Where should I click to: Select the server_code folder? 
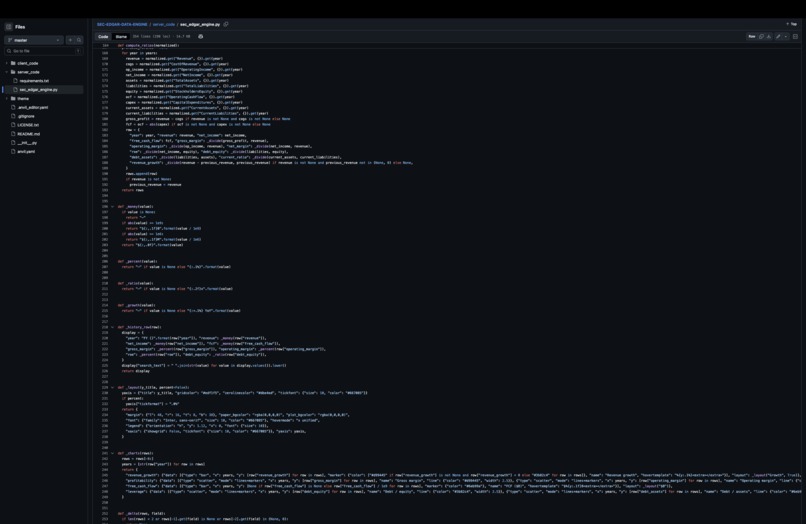coord(28,72)
